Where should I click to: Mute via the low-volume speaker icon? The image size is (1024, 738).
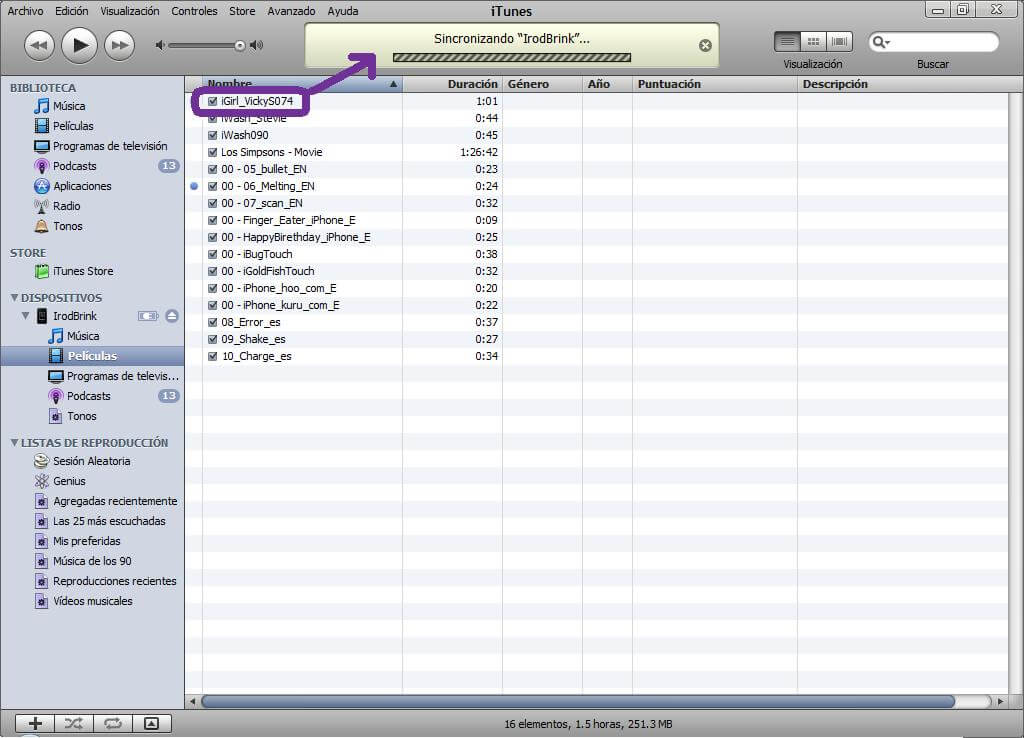159,45
